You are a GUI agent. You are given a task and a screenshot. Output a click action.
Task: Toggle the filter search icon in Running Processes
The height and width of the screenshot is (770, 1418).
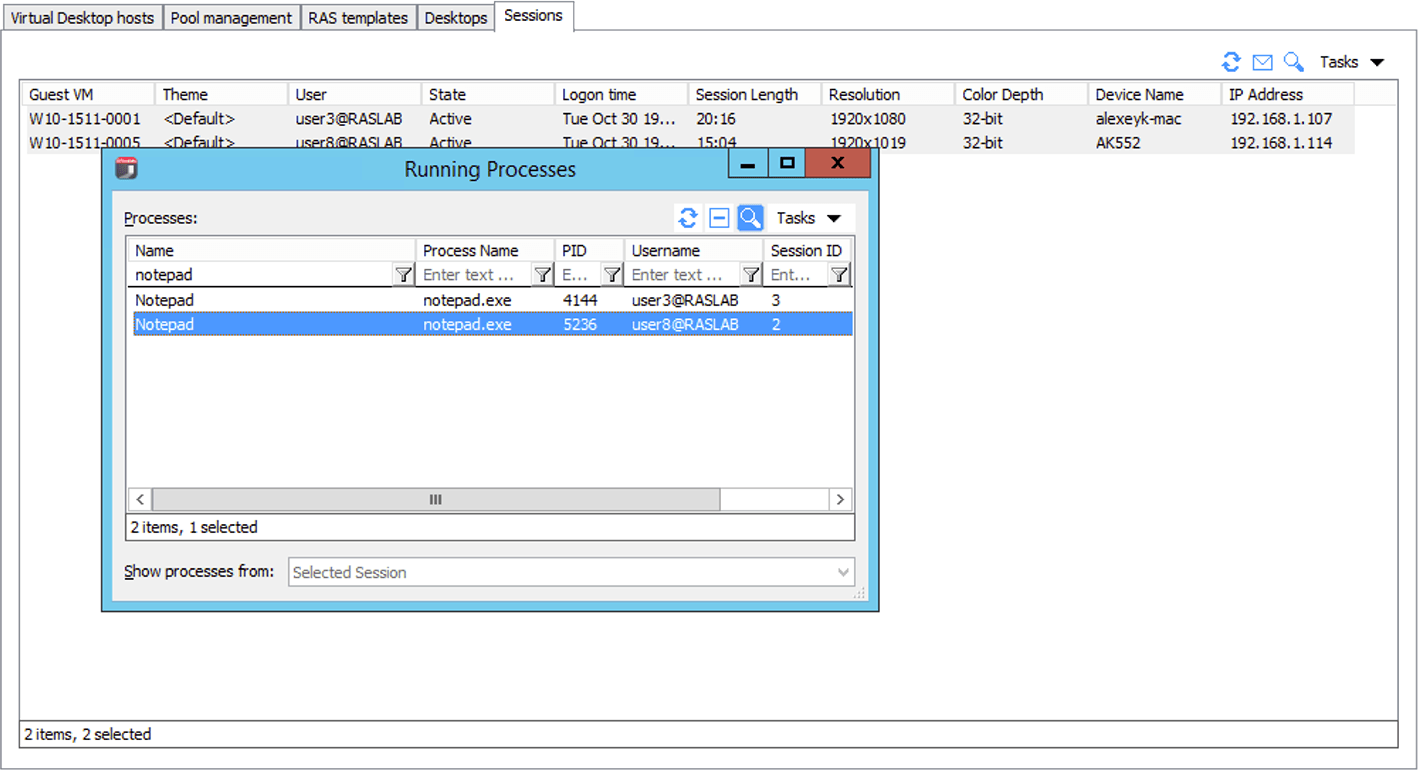(750, 218)
